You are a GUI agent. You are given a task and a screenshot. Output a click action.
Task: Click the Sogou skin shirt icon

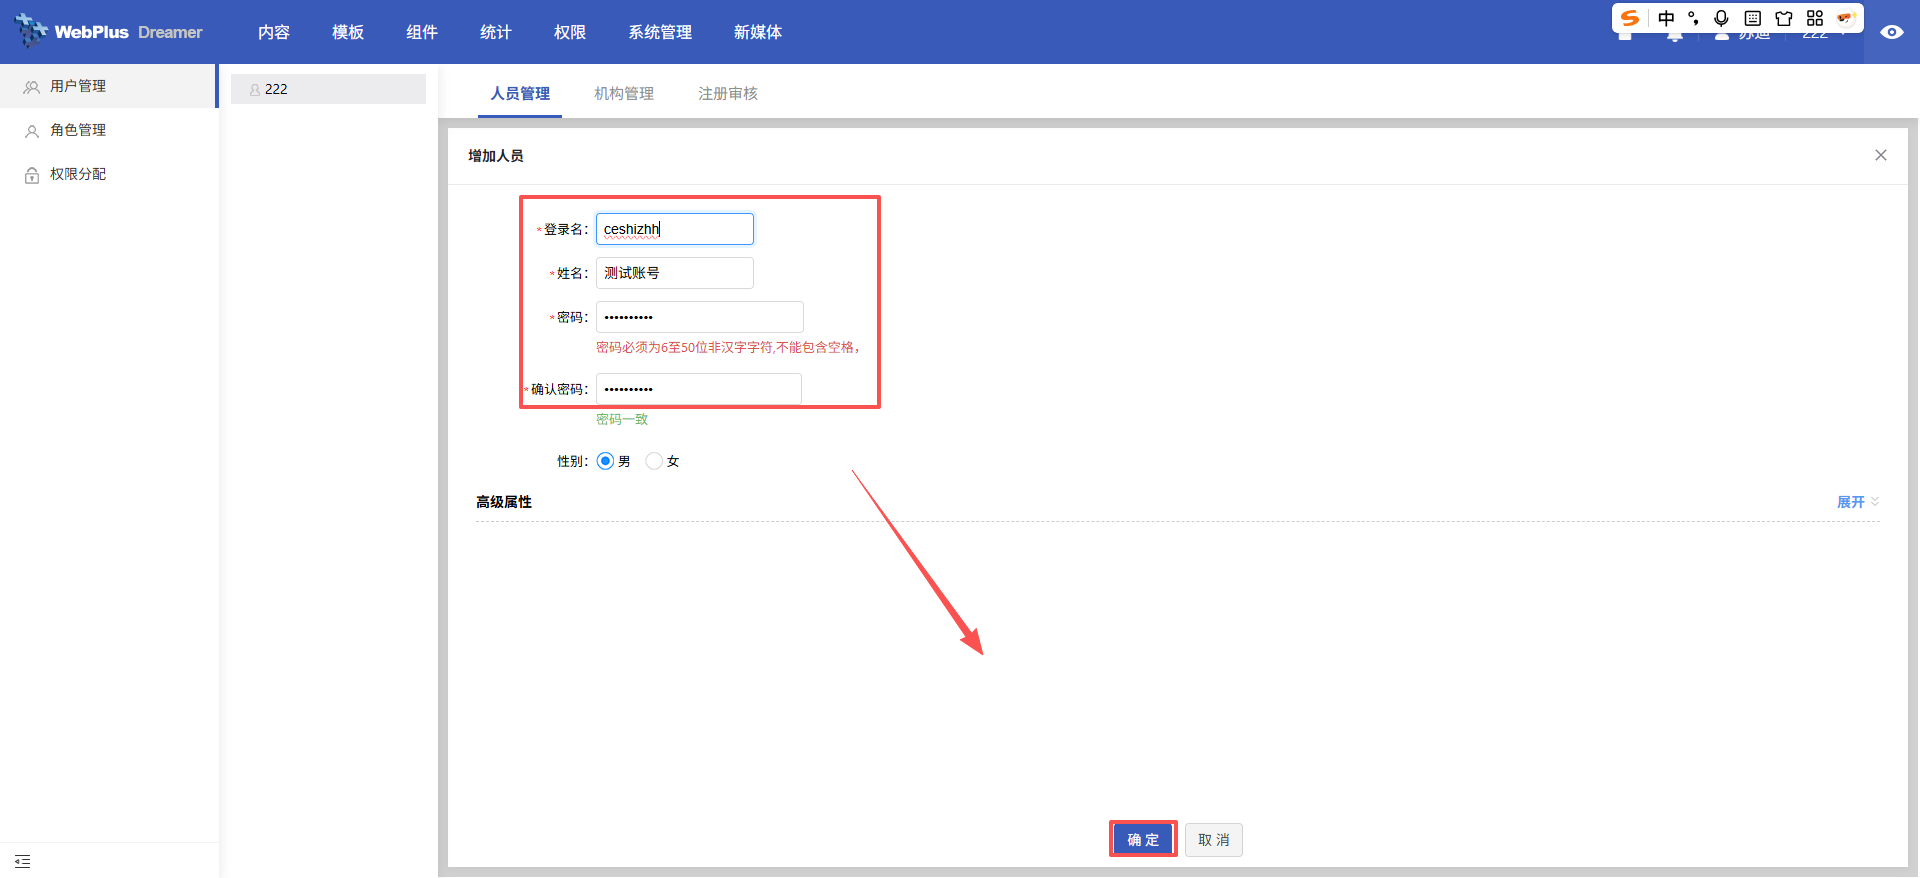click(x=1783, y=18)
